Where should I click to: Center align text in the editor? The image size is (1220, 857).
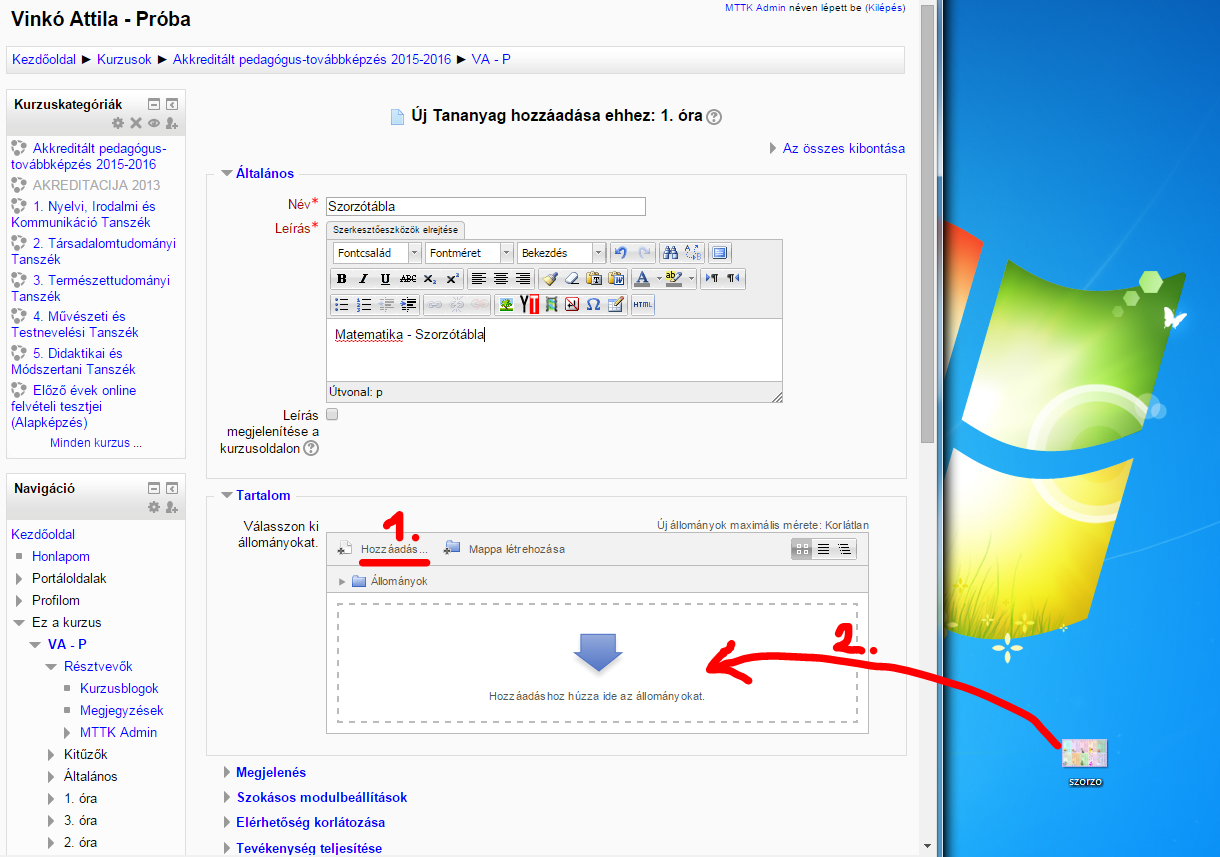pos(501,279)
